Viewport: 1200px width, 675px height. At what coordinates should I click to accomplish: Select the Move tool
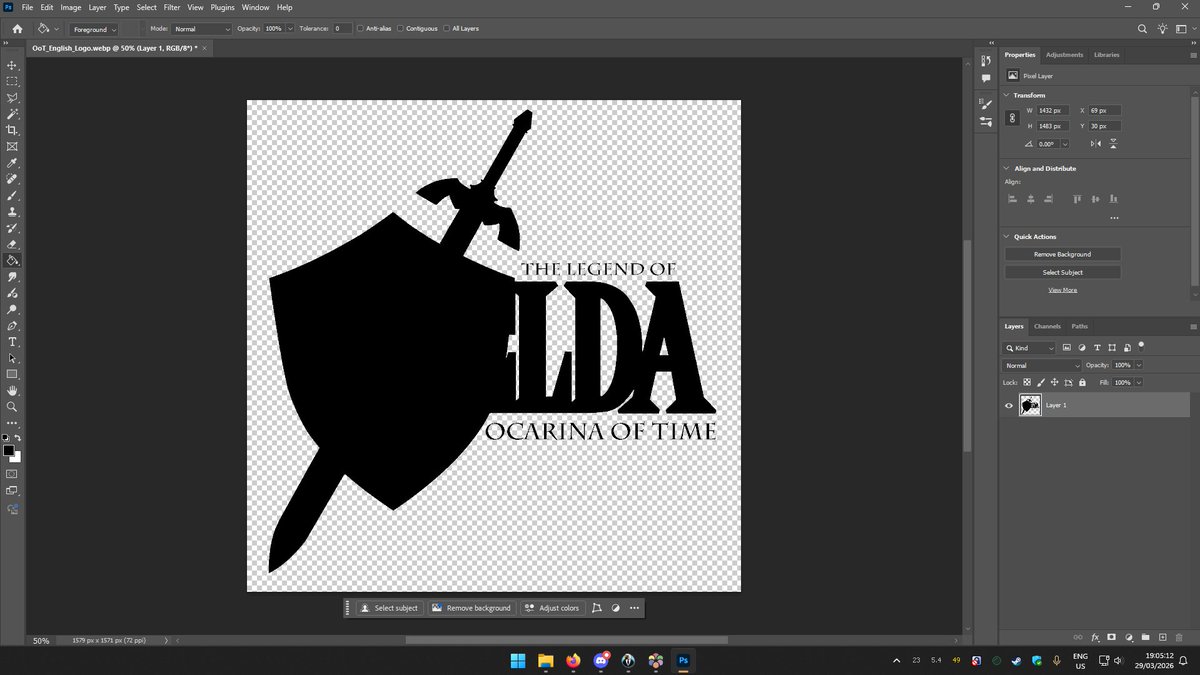pyautogui.click(x=12, y=65)
